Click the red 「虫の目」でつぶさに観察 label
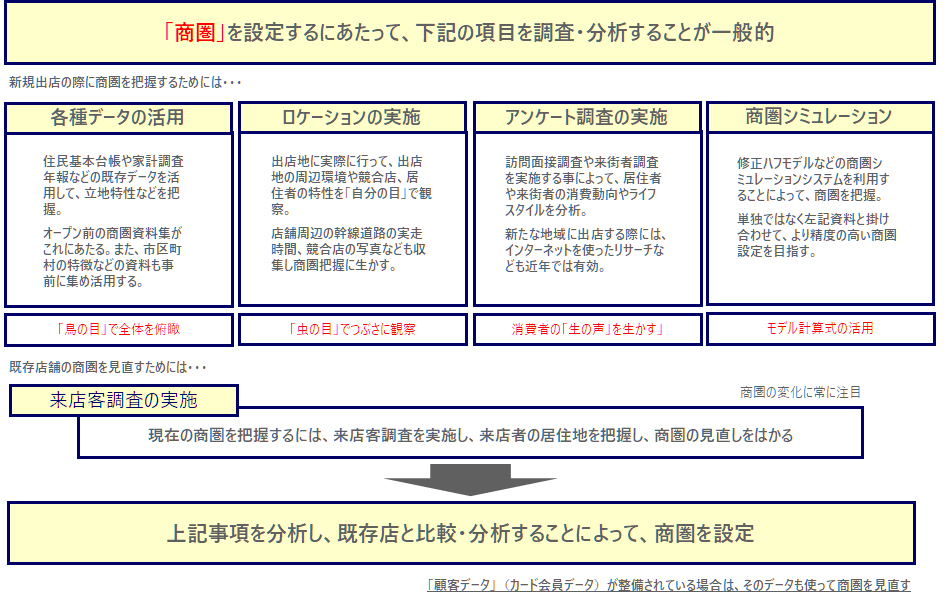This screenshot has height=601, width=945. point(352,329)
